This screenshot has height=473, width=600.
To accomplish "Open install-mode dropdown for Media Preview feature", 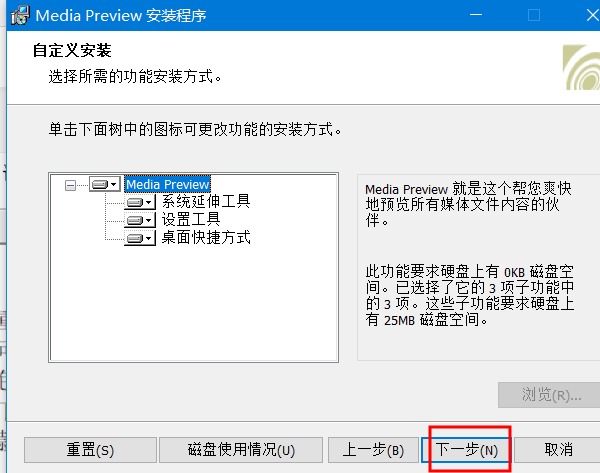I will (x=105, y=184).
